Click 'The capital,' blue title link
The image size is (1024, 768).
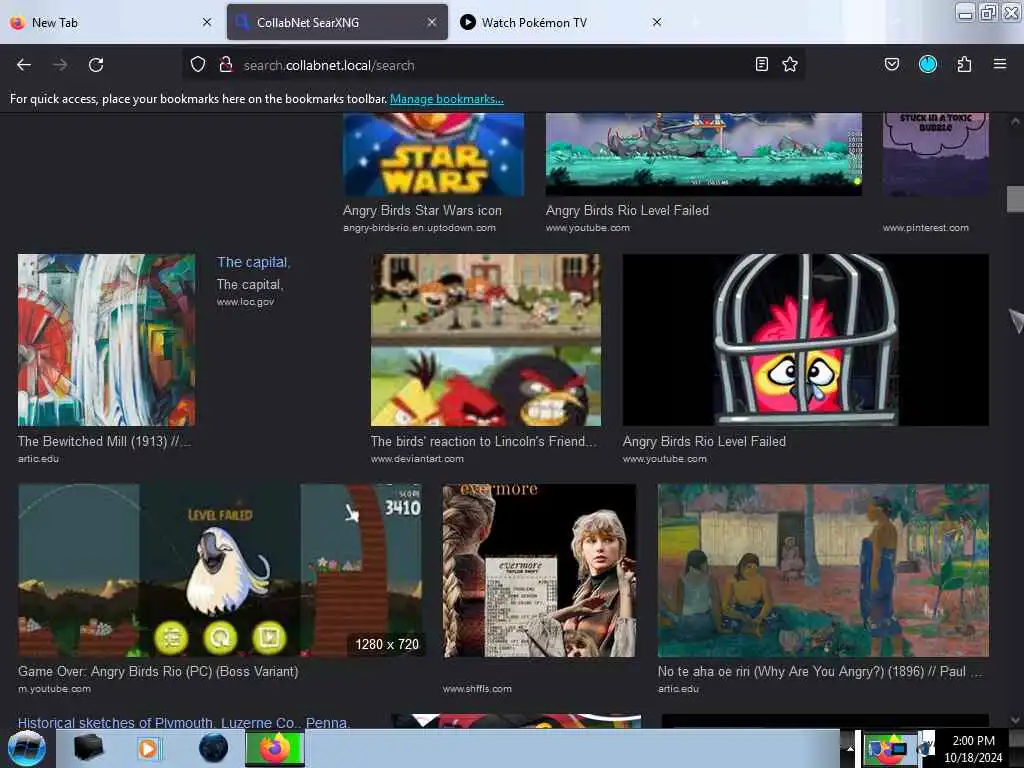[253, 263]
